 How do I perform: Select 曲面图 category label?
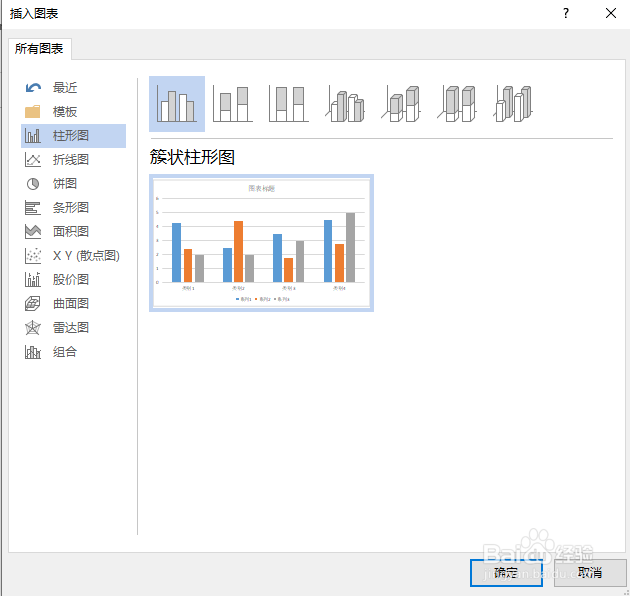(x=71, y=303)
